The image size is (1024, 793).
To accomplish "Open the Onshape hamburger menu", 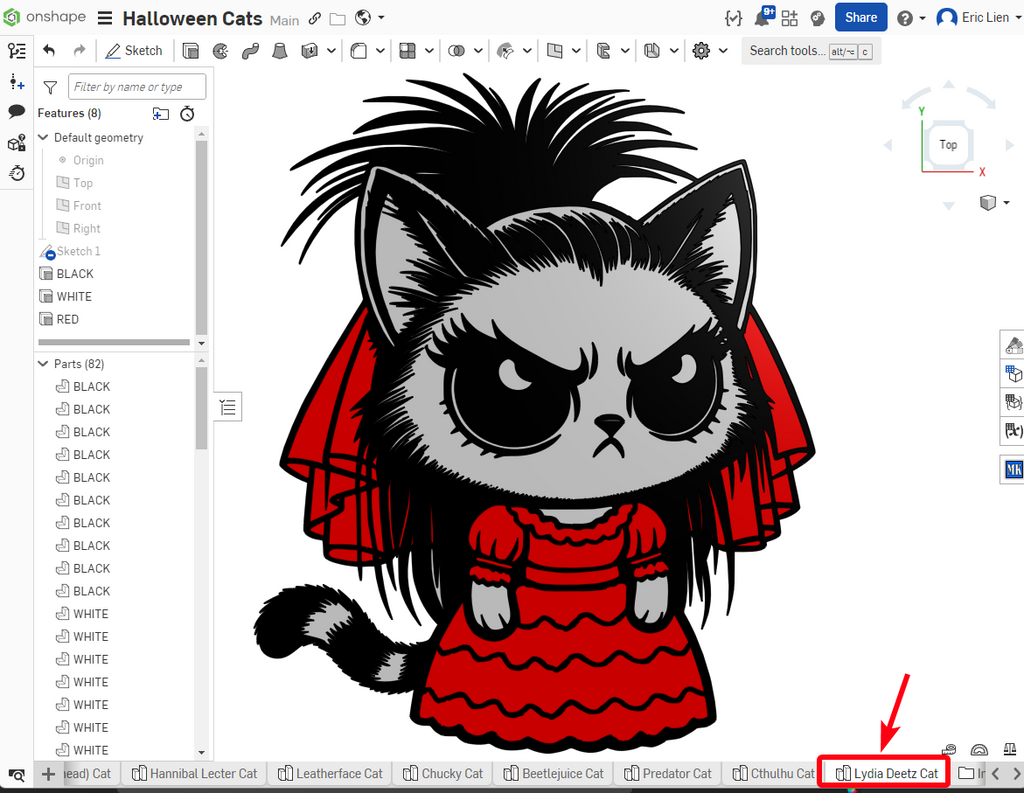I will [104, 18].
